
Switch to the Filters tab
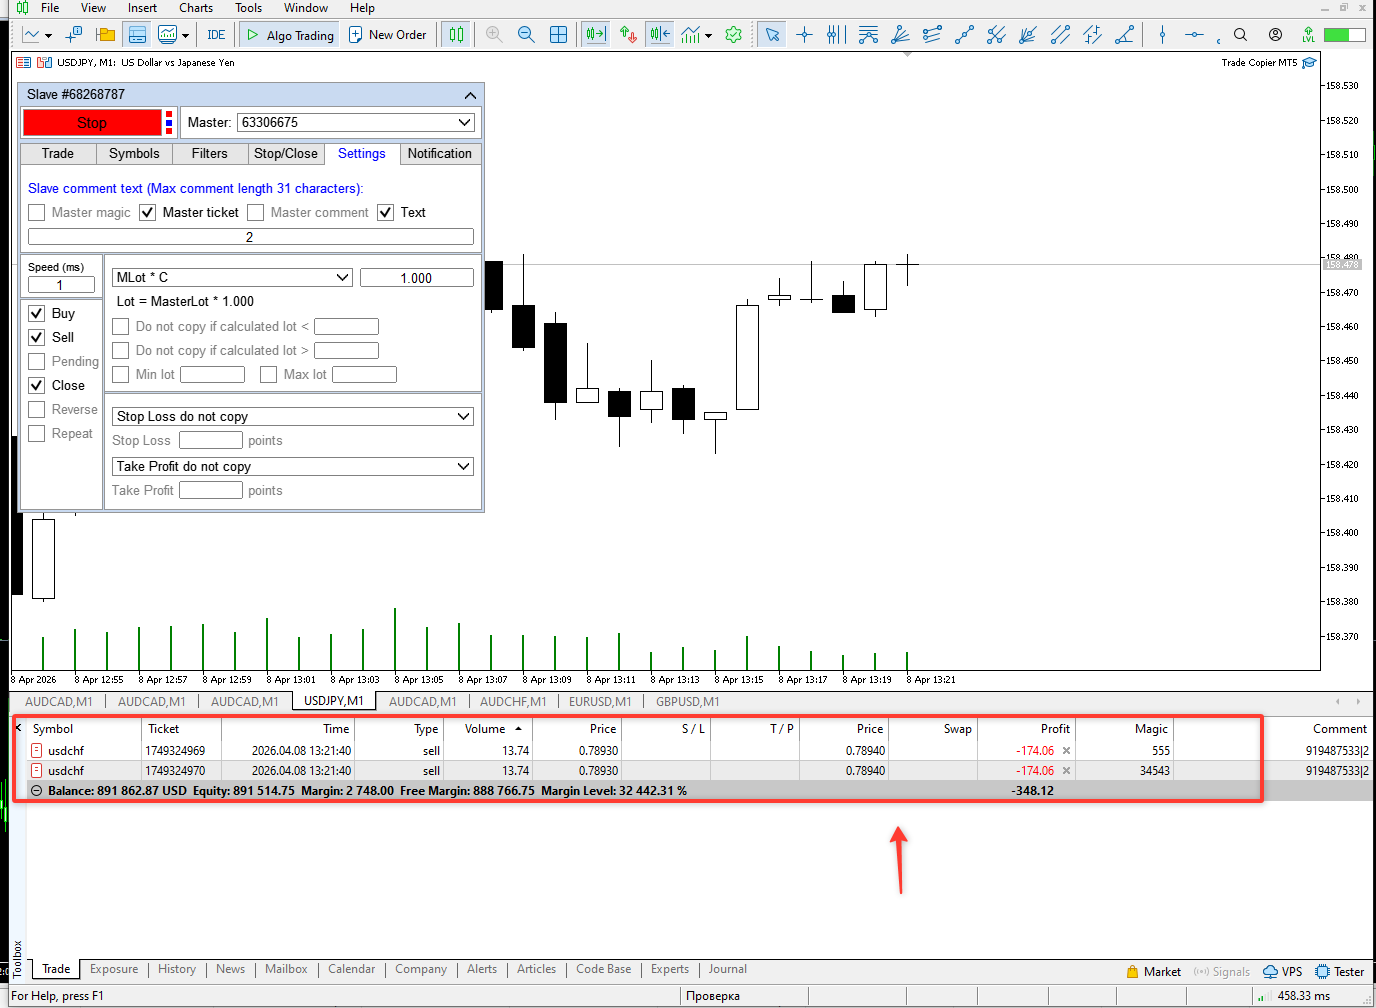click(x=210, y=154)
